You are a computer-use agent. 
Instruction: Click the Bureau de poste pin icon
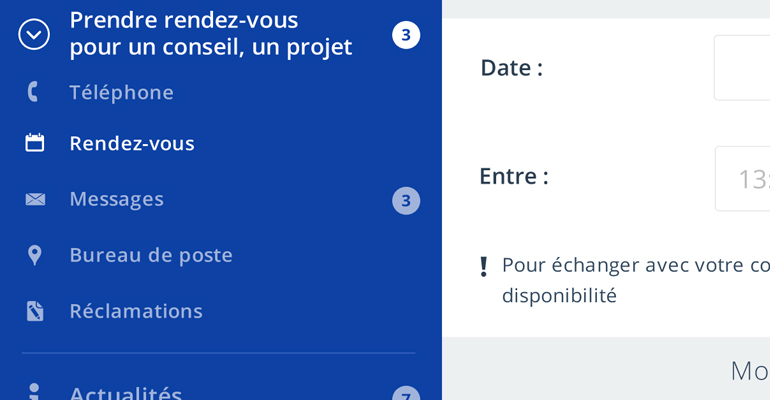click(x=34, y=255)
